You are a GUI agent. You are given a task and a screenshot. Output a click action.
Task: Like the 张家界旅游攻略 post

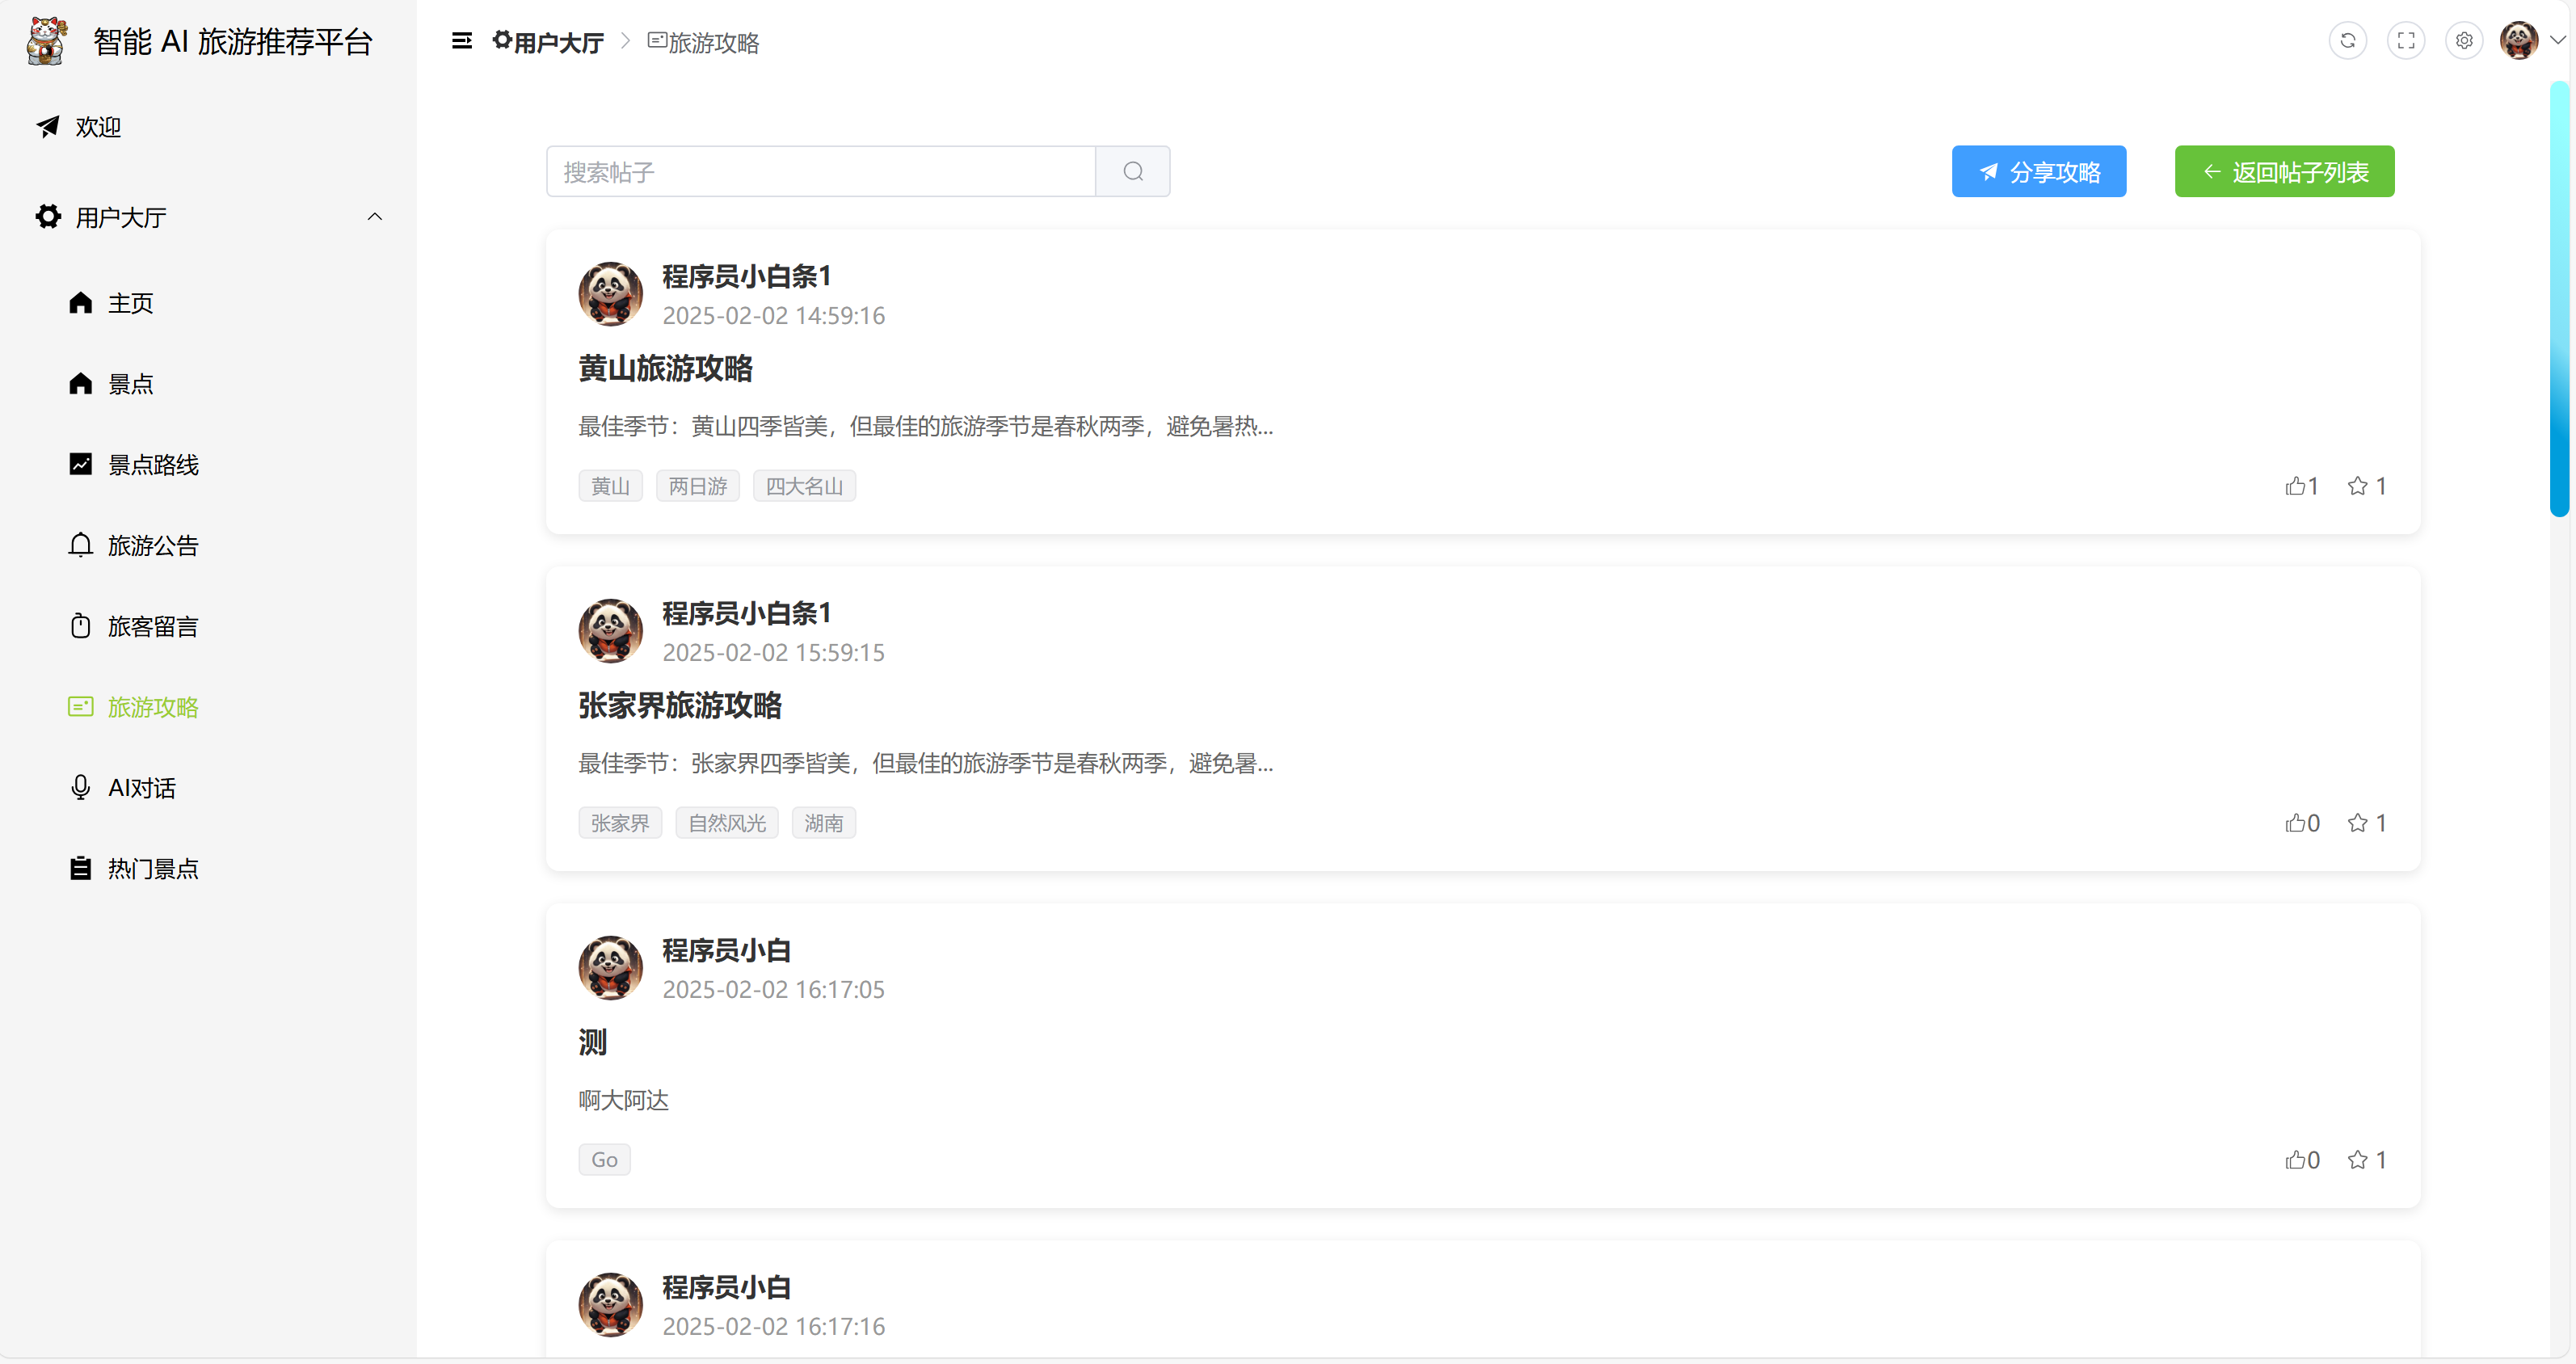pyautogui.click(x=2301, y=823)
